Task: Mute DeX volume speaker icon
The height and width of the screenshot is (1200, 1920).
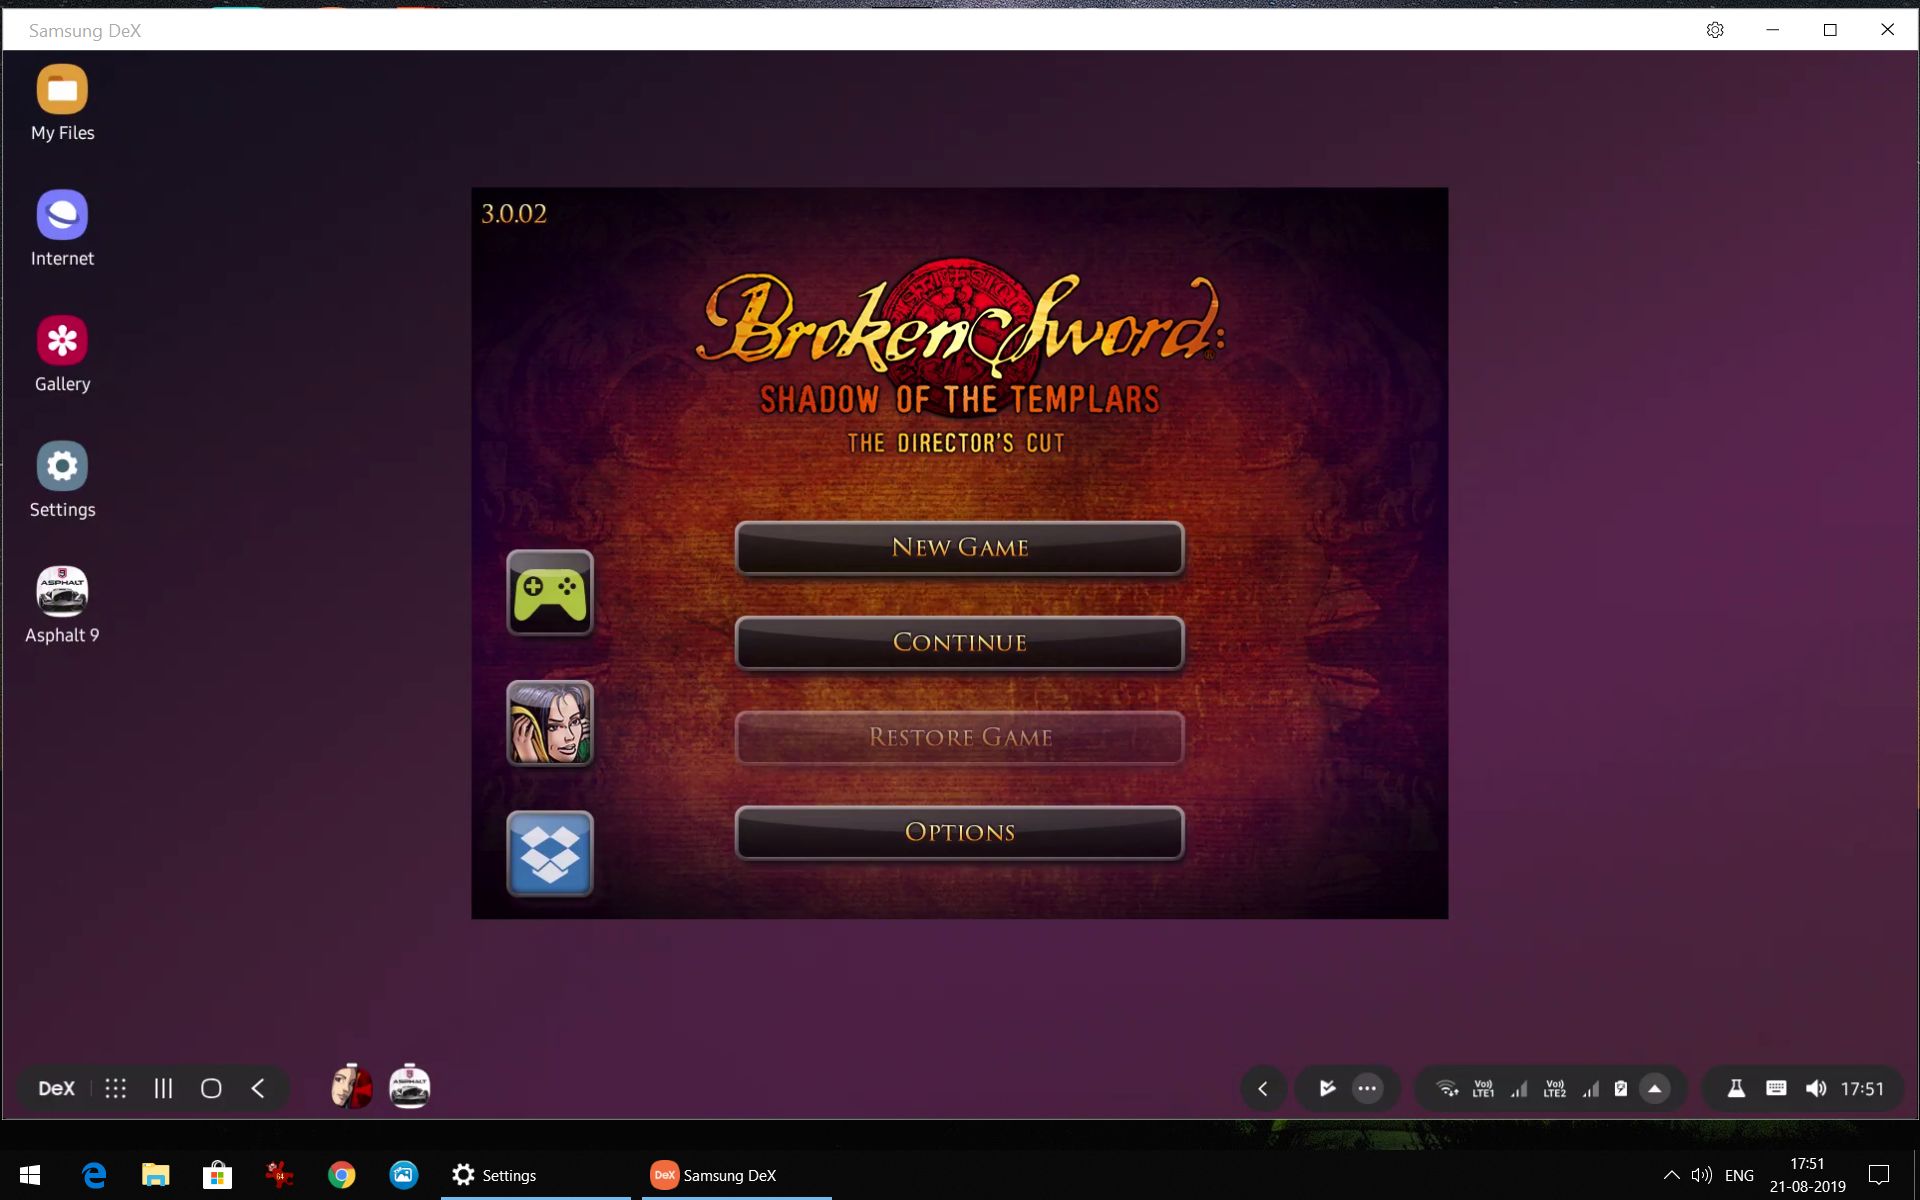Action: (1816, 1088)
